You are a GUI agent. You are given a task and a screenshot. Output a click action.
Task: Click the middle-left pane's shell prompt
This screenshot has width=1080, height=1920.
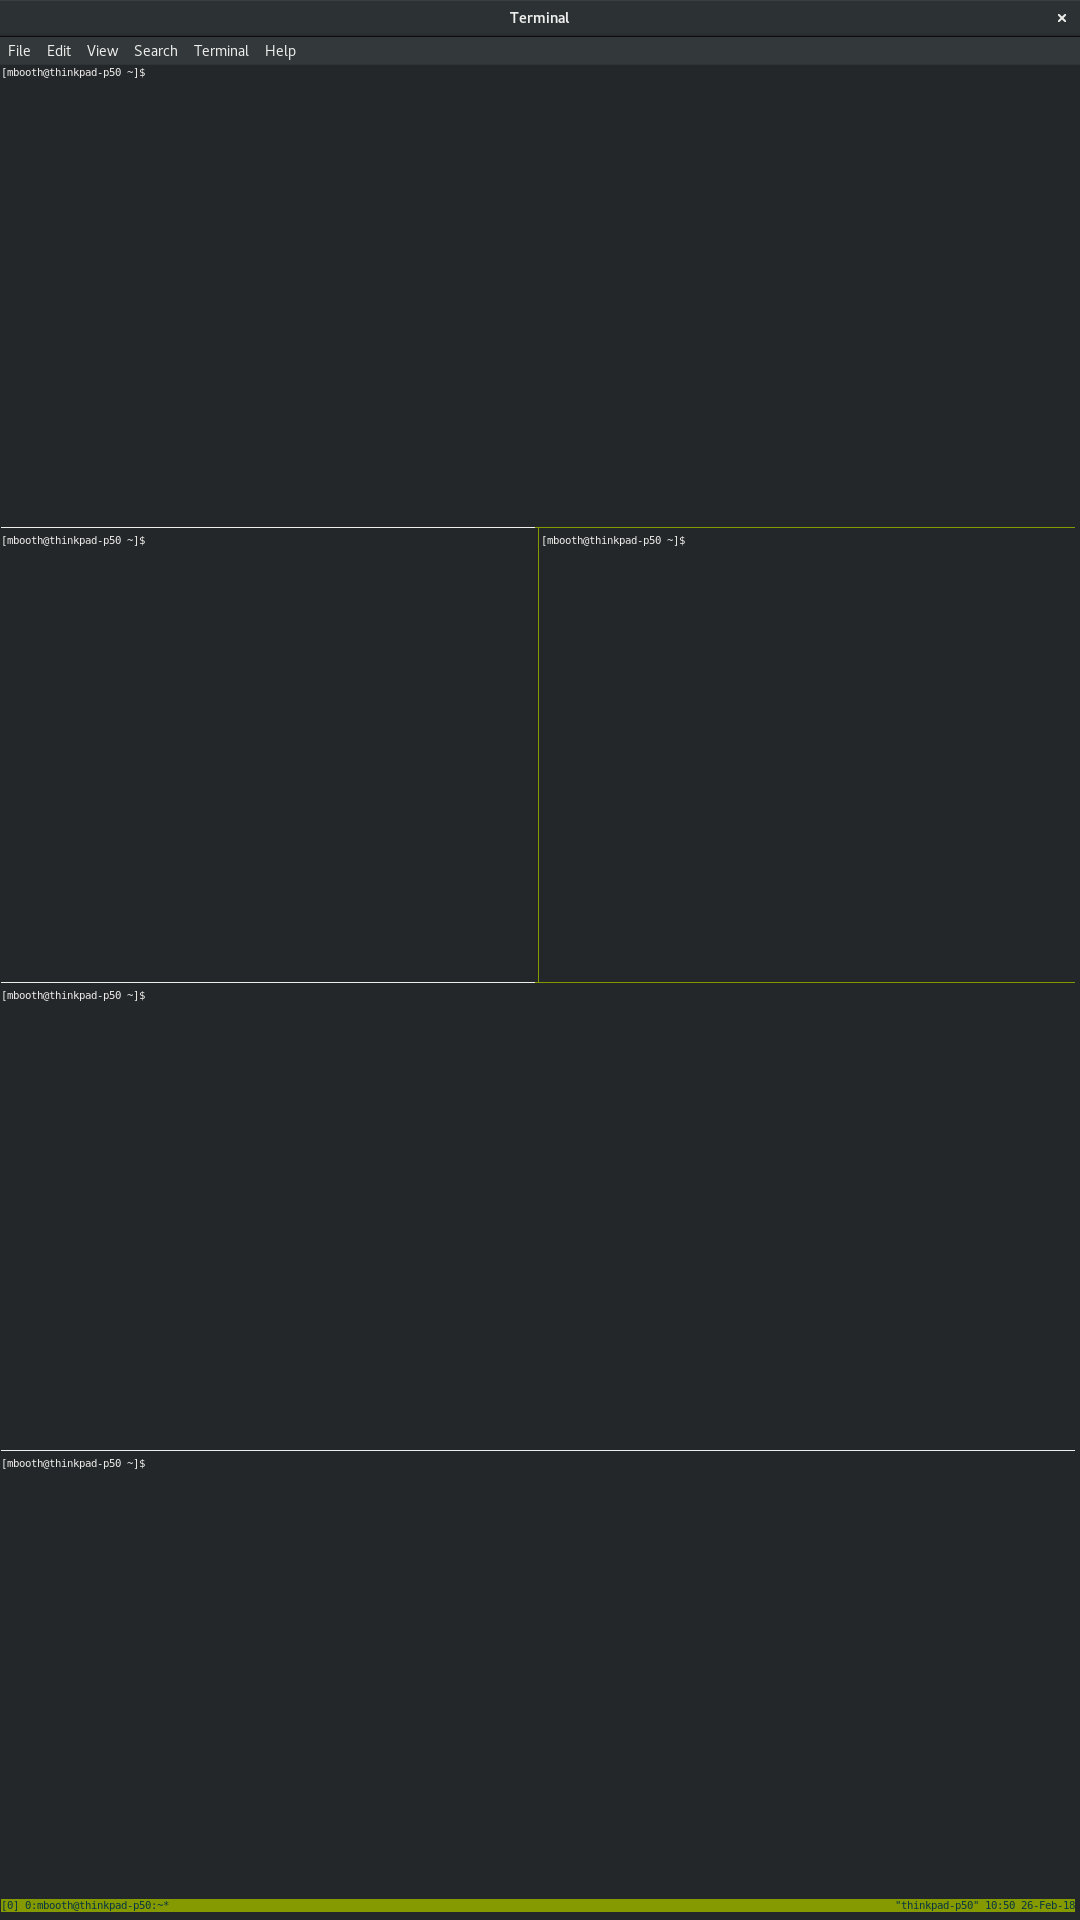click(x=74, y=541)
